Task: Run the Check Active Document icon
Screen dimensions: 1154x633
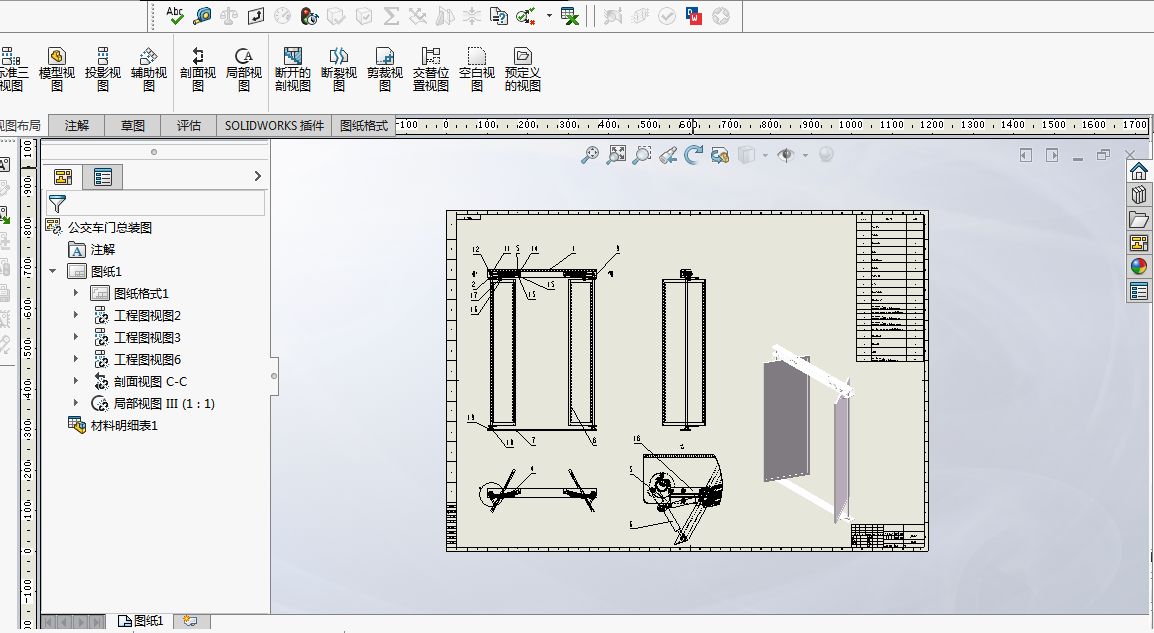Action: (525, 15)
